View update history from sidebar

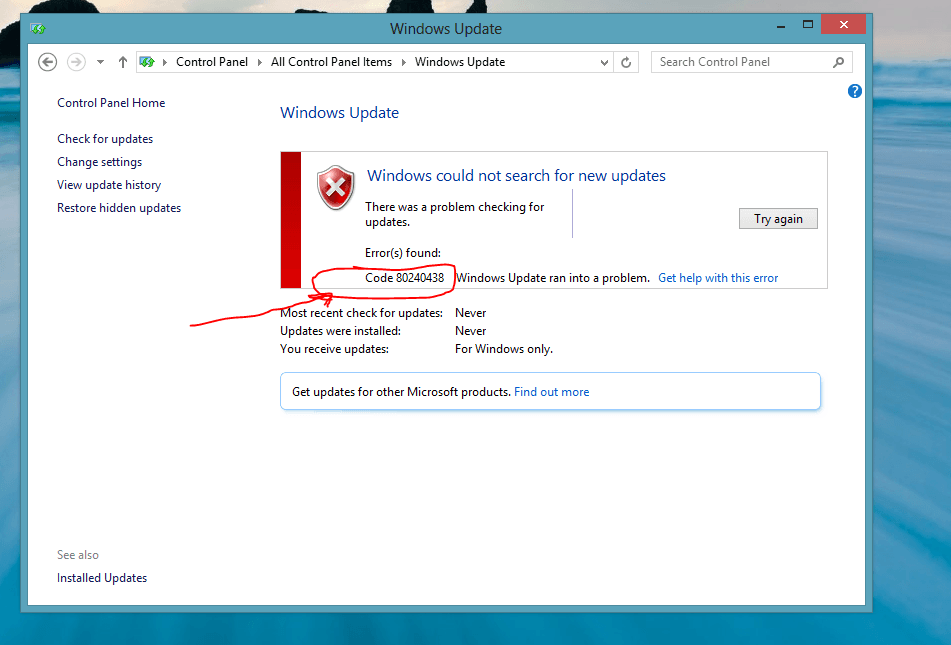coord(108,184)
